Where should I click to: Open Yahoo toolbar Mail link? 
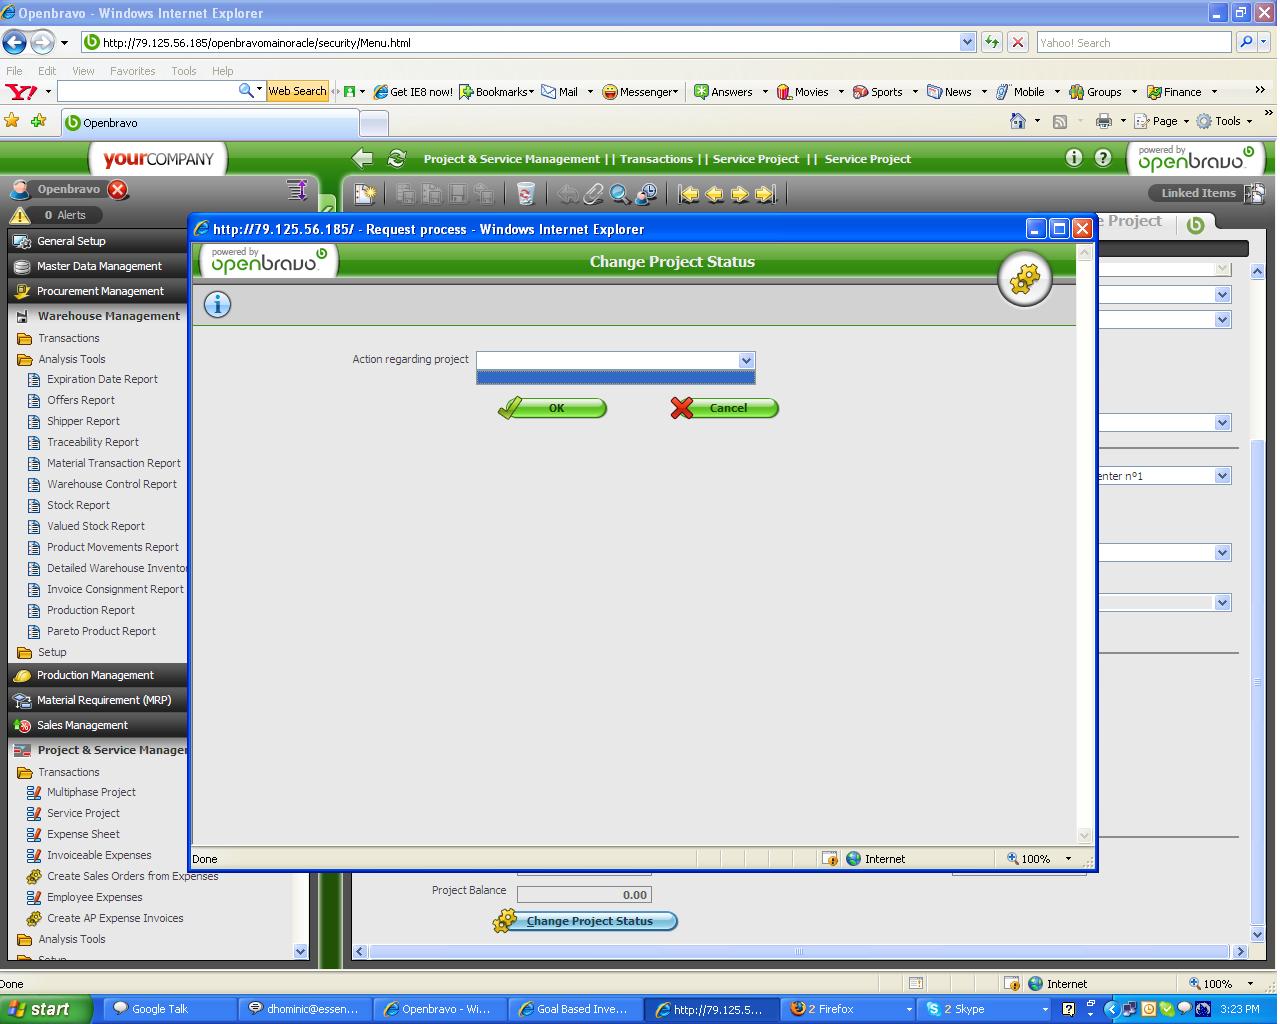pos(567,91)
